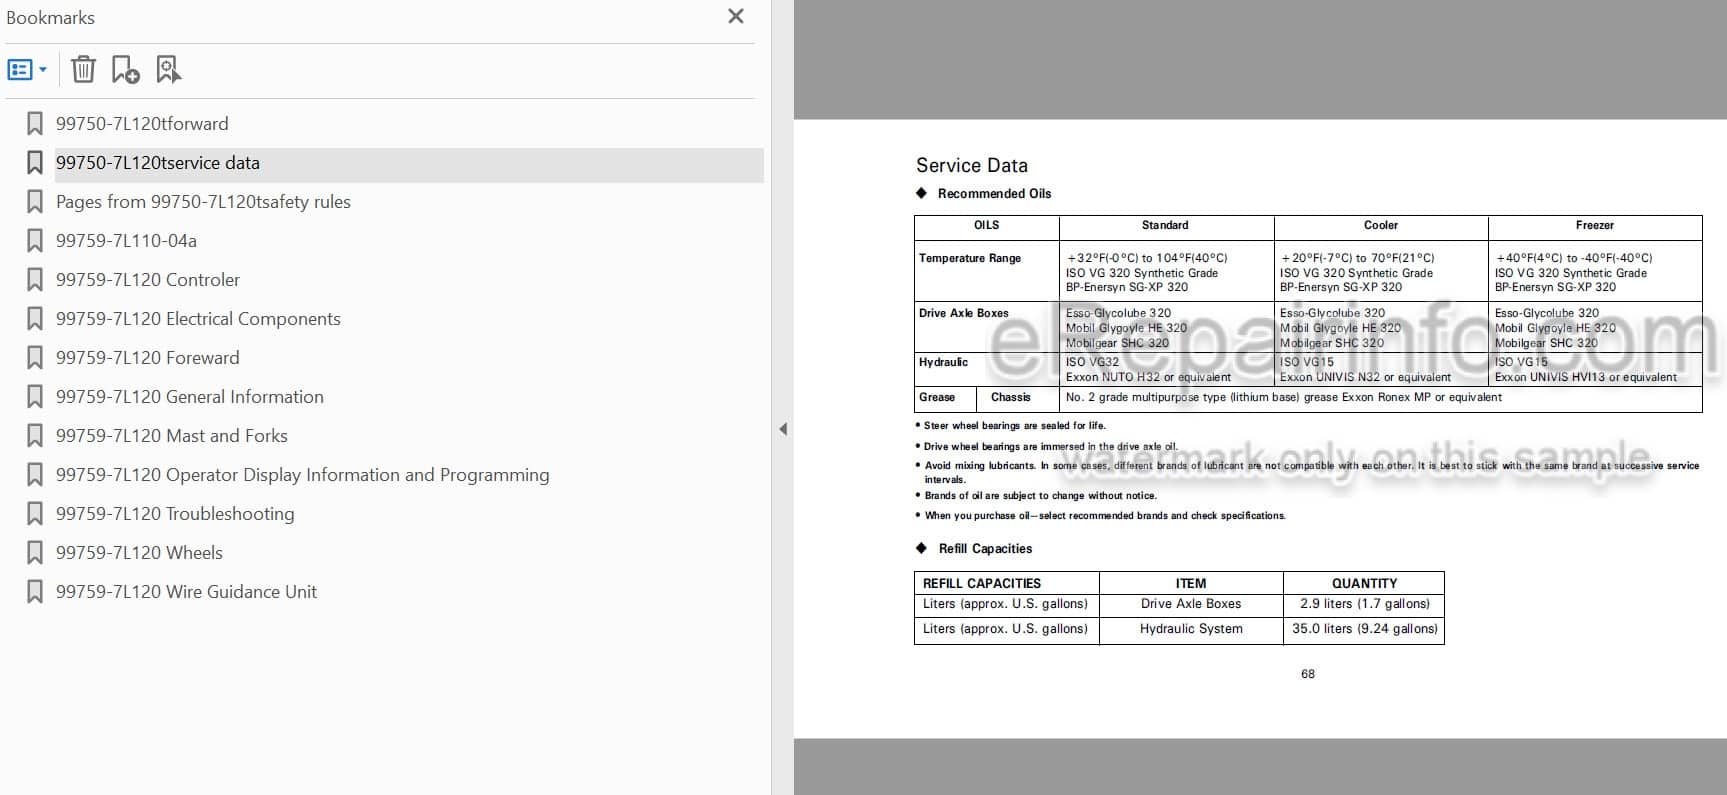
Task: Open bookmark 99750-7L120tforward
Action: (x=142, y=124)
